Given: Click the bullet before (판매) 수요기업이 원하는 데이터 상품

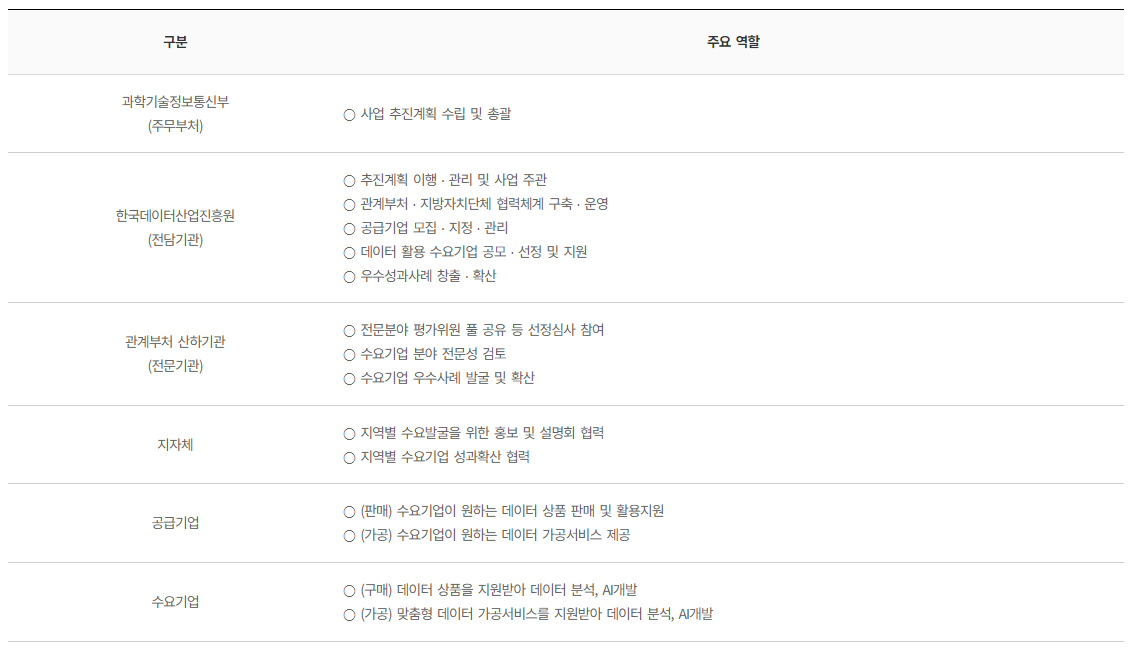Looking at the screenshot, I should [x=349, y=511].
